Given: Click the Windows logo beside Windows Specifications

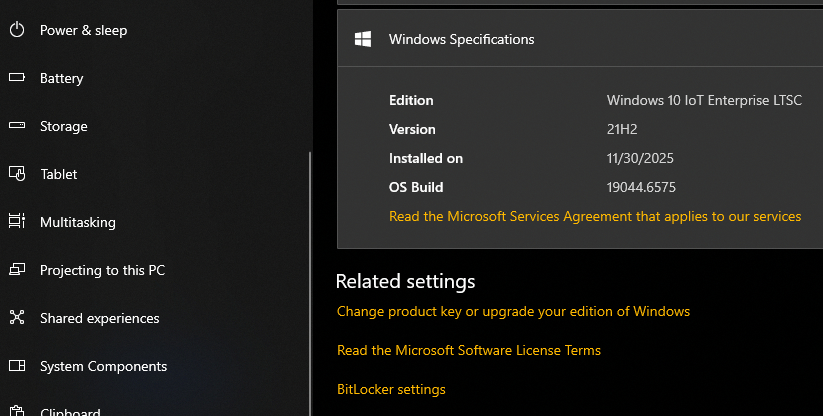Looking at the screenshot, I should click(x=364, y=39).
